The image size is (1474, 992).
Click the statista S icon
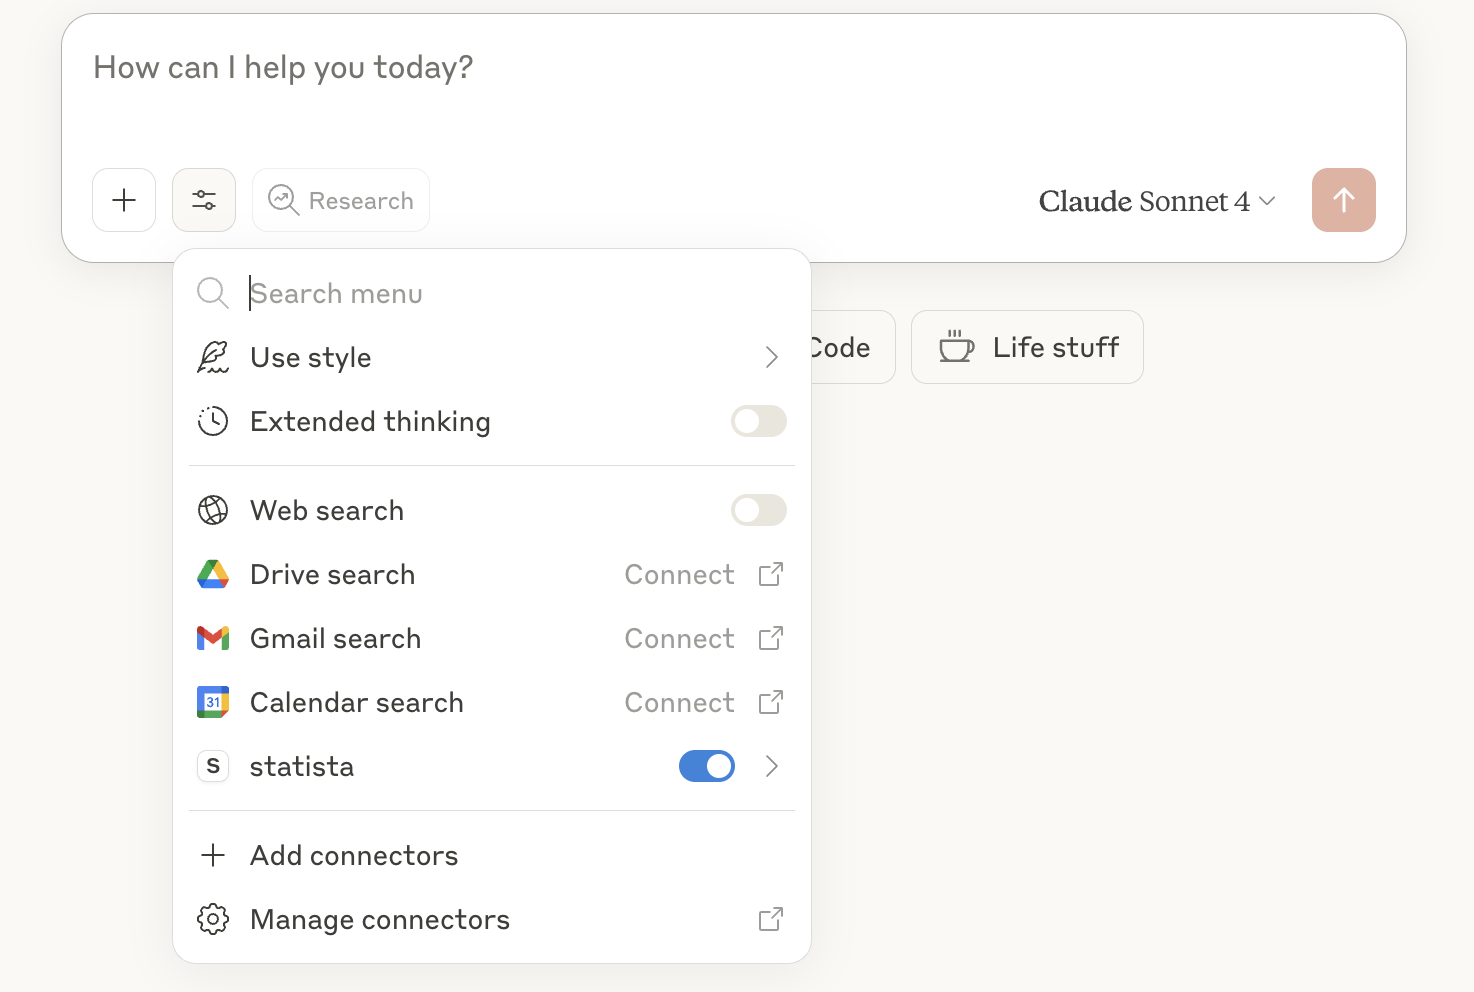(213, 766)
